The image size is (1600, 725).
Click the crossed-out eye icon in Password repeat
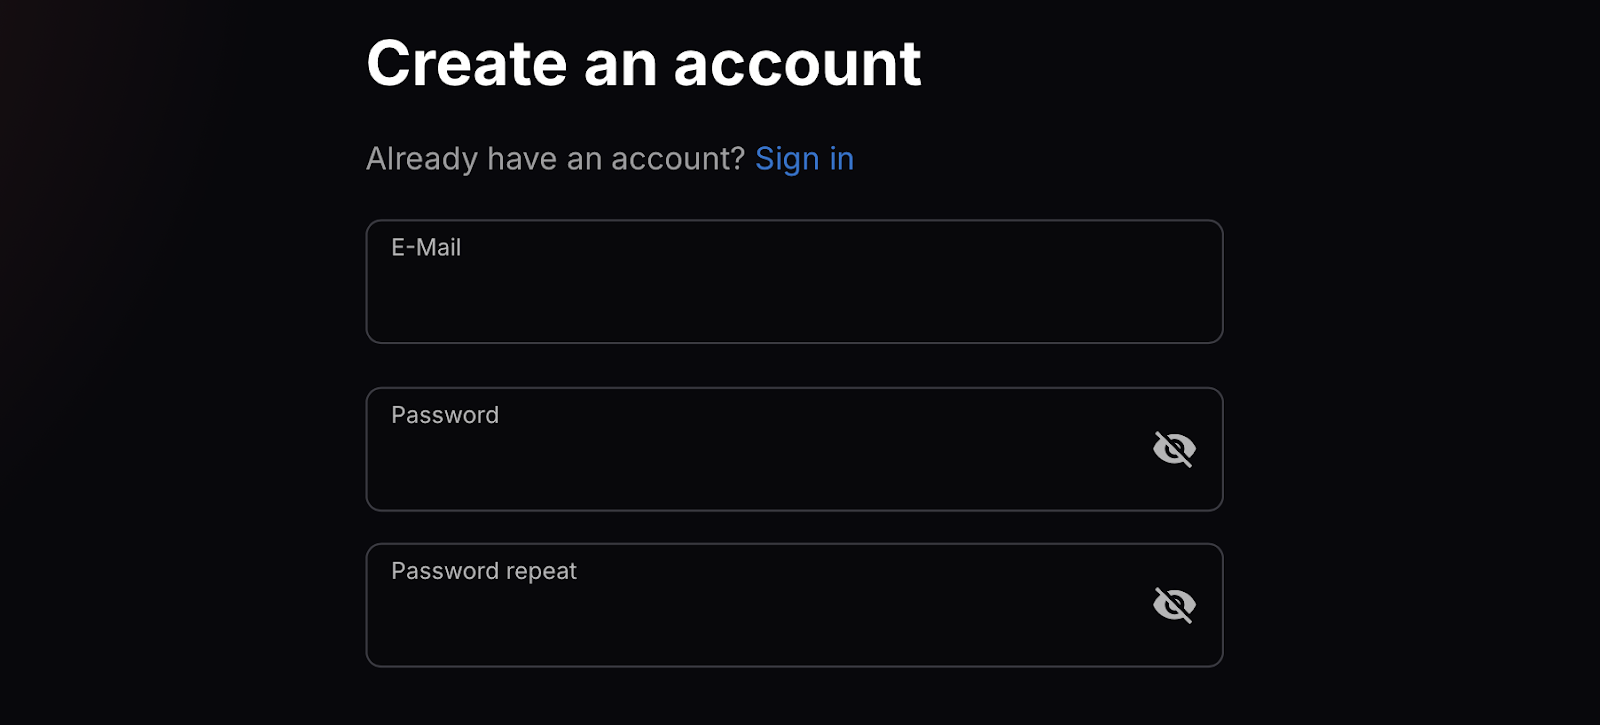pyautogui.click(x=1174, y=605)
